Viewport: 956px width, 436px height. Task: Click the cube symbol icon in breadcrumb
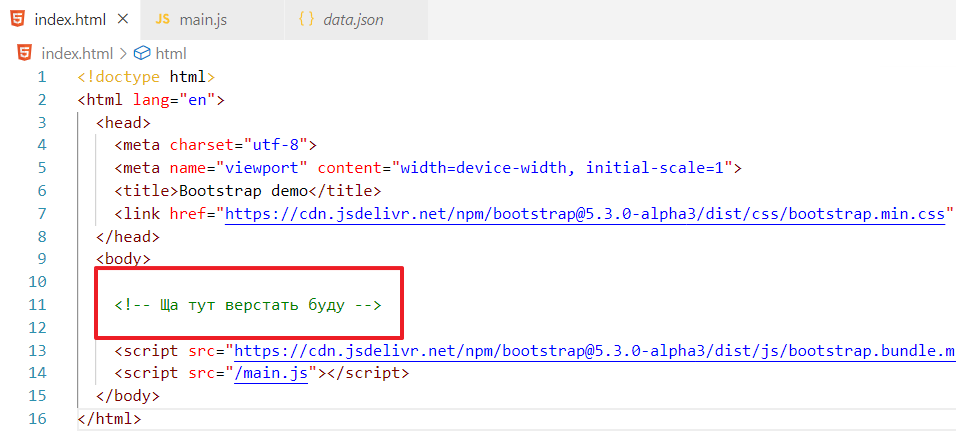[142, 54]
